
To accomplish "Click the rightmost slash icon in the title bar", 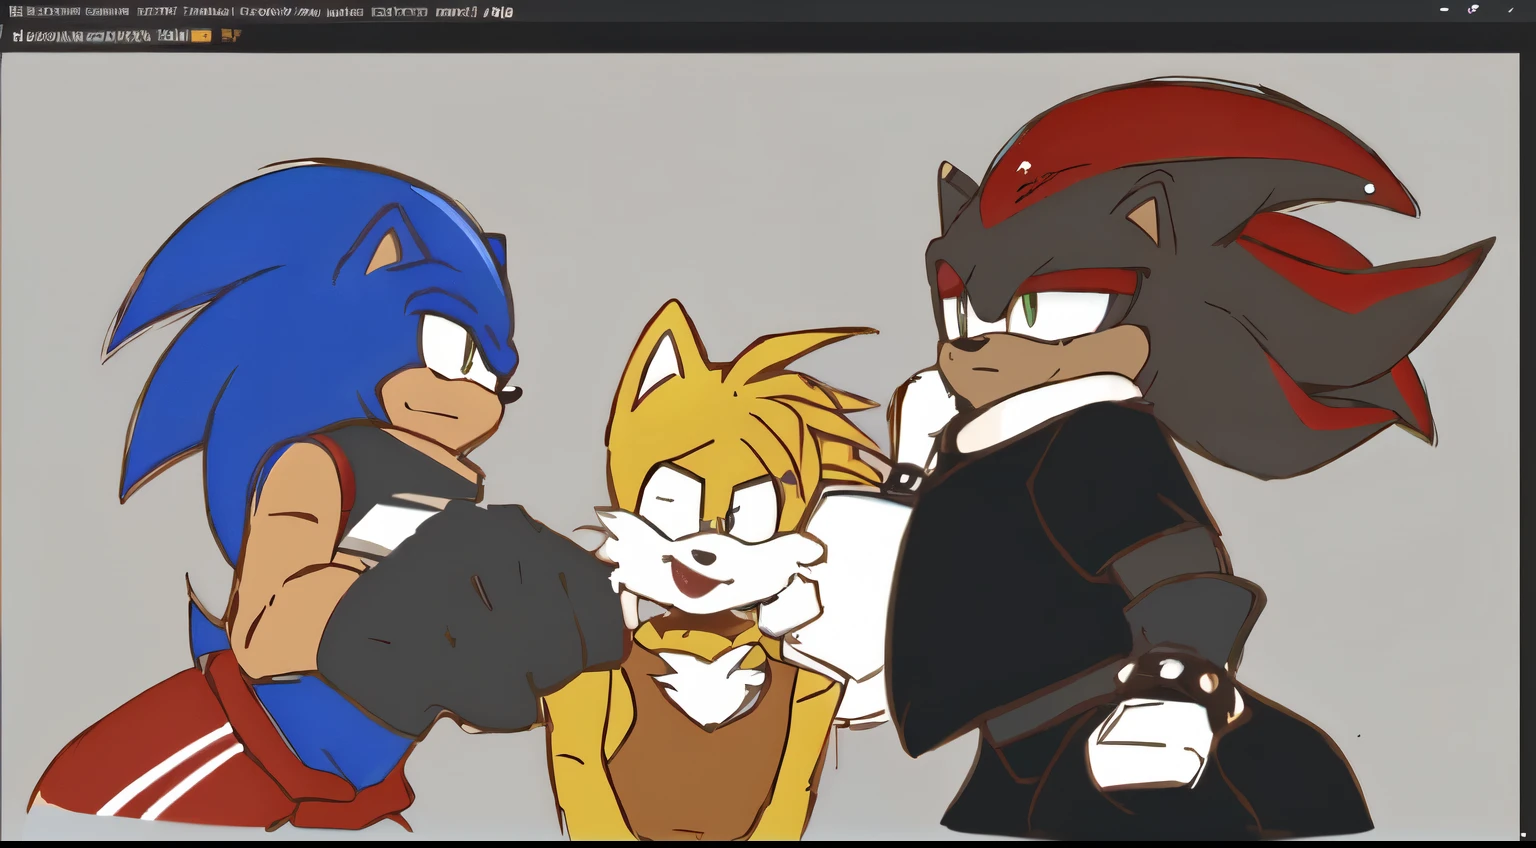I will (1510, 9).
